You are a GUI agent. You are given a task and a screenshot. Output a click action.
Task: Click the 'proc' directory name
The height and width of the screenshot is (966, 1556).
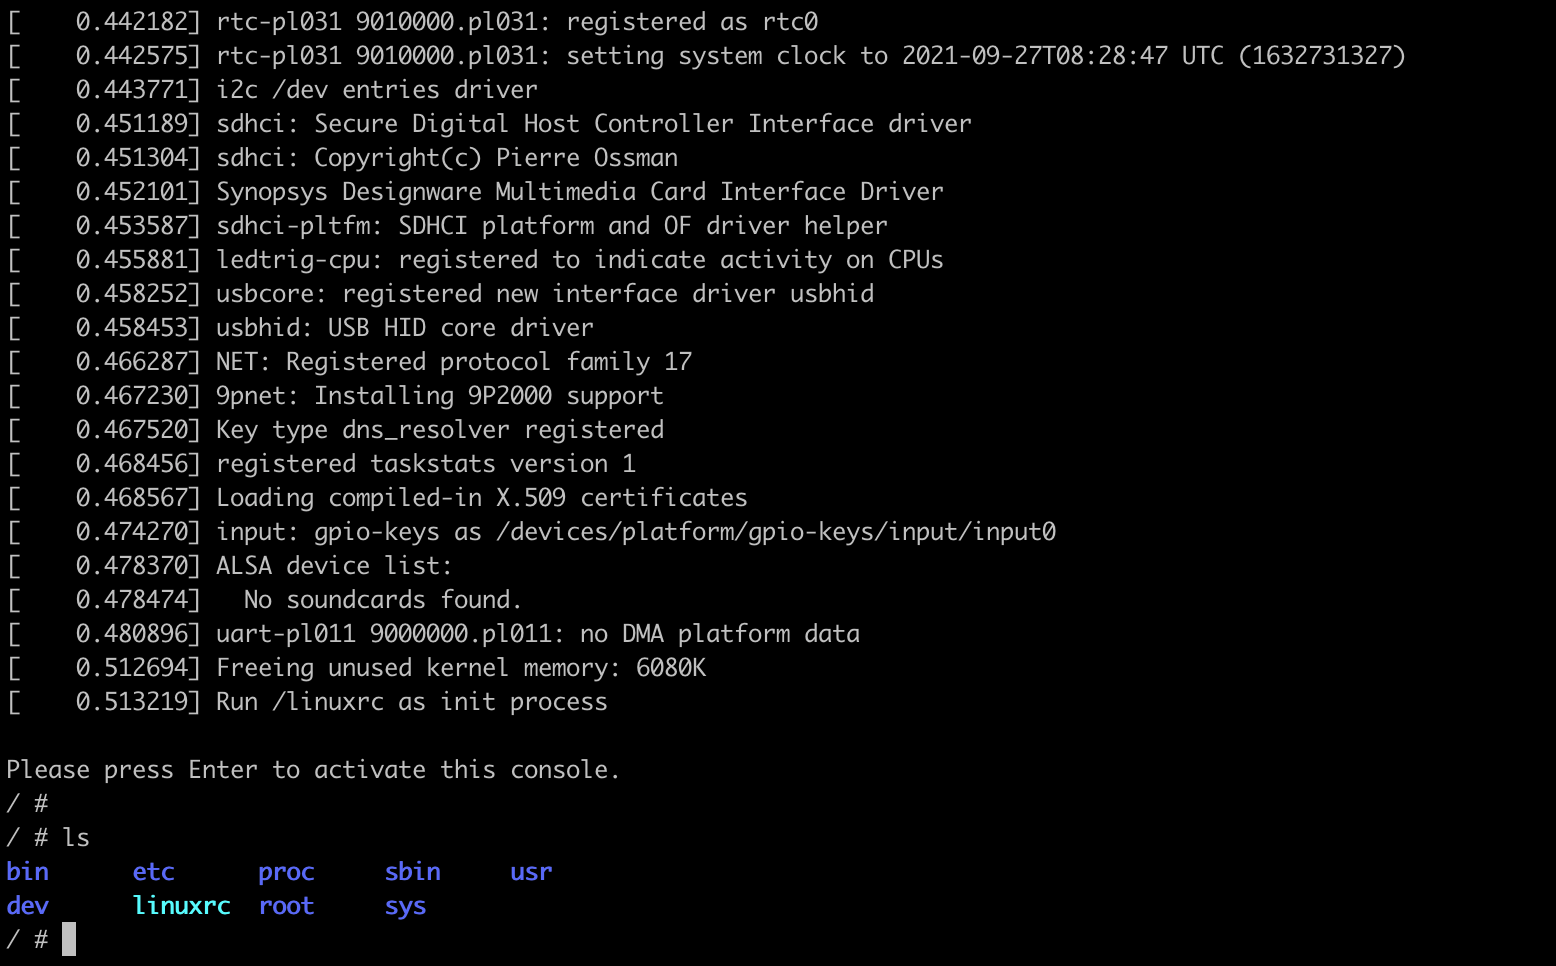coord(286,872)
